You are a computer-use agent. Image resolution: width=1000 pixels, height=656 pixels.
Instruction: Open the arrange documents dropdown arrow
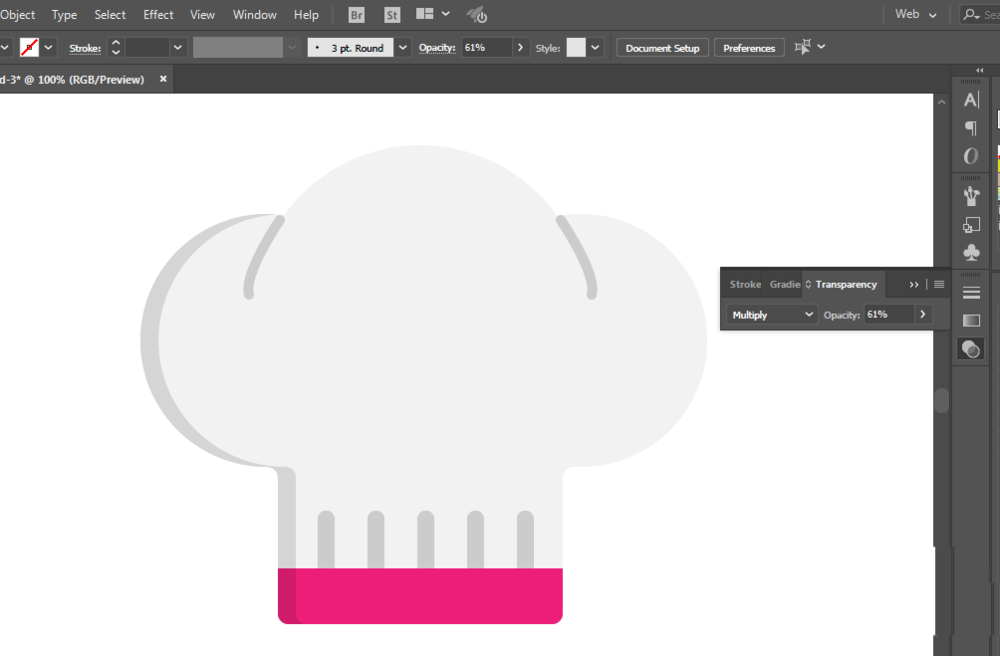coord(446,14)
